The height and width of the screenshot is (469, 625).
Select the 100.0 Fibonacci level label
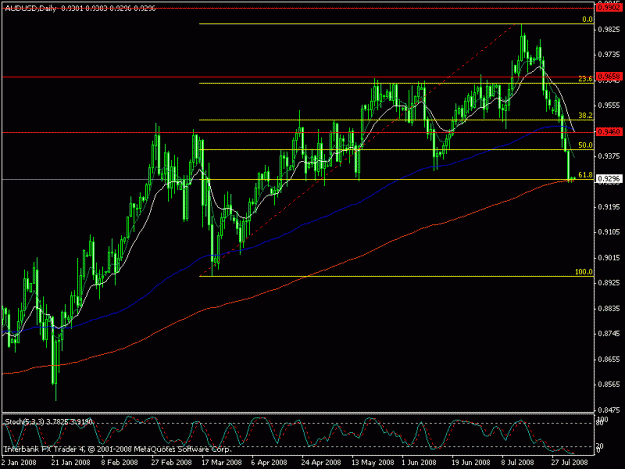coord(584,272)
